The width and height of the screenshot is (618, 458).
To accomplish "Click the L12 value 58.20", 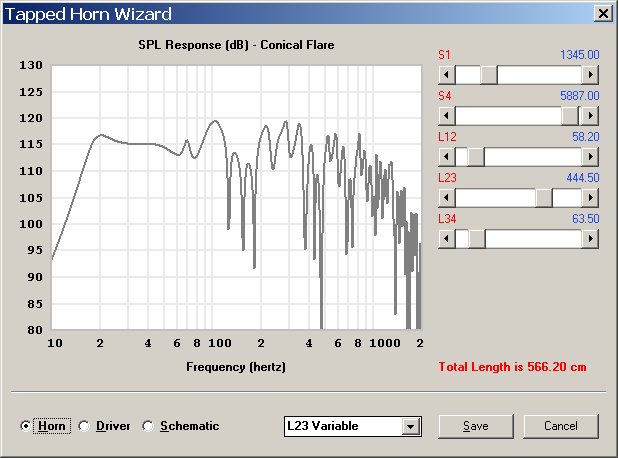I will [585, 137].
